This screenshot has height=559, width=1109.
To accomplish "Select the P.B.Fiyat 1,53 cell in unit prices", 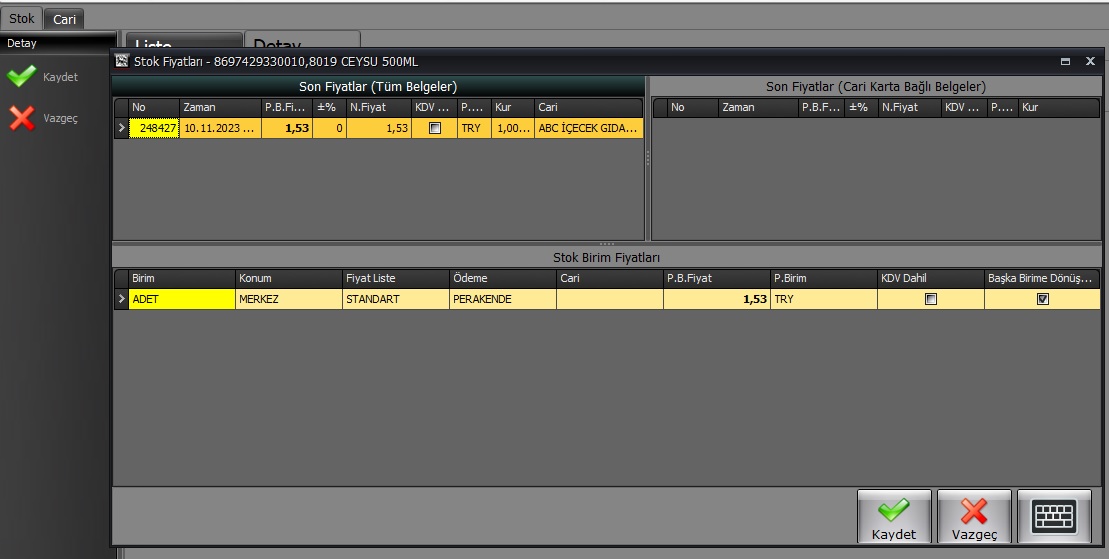I will click(716, 299).
